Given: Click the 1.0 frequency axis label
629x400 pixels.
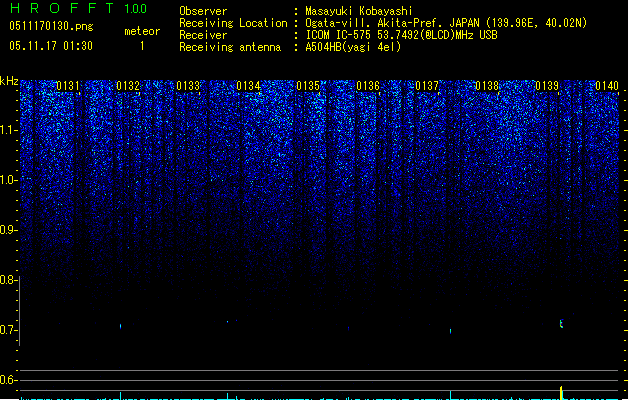Looking at the screenshot, I should tap(8, 180).
